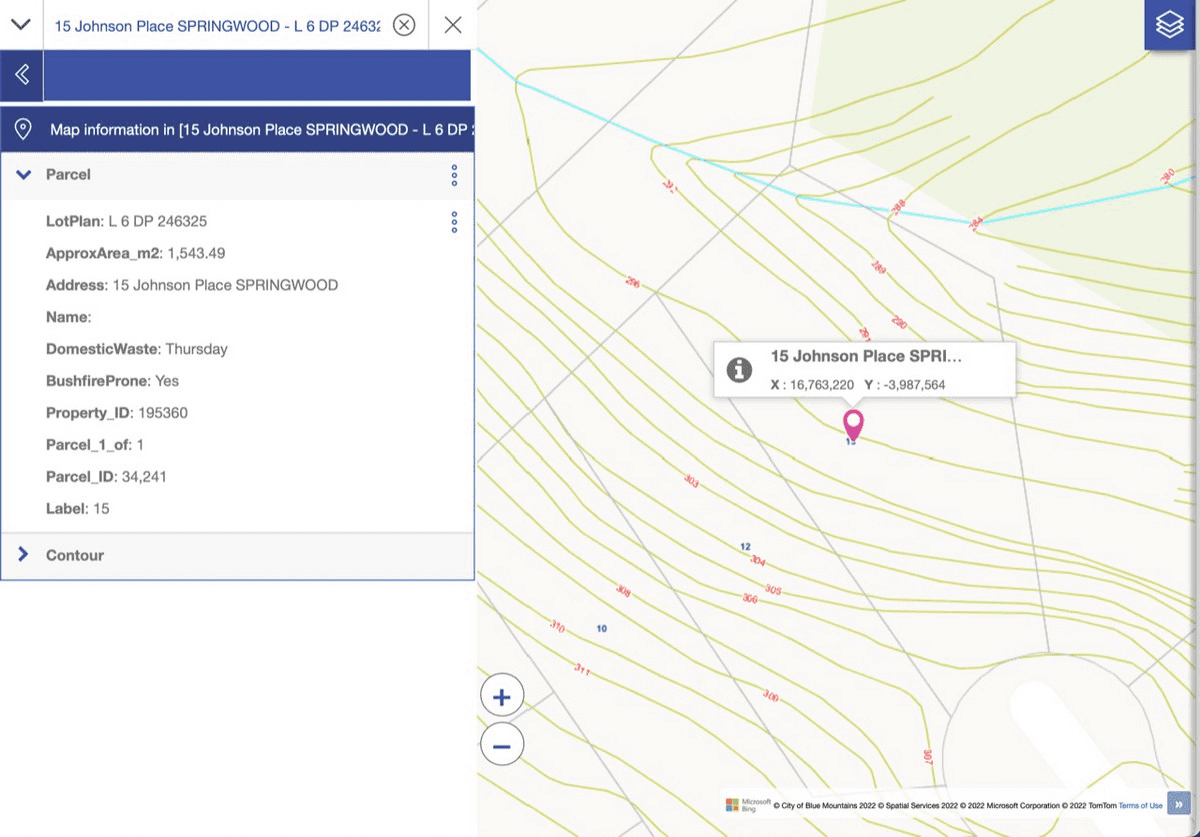Expand the map attribution arrow button
The width and height of the screenshot is (1200, 837).
pyautogui.click(x=1179, y=804)
